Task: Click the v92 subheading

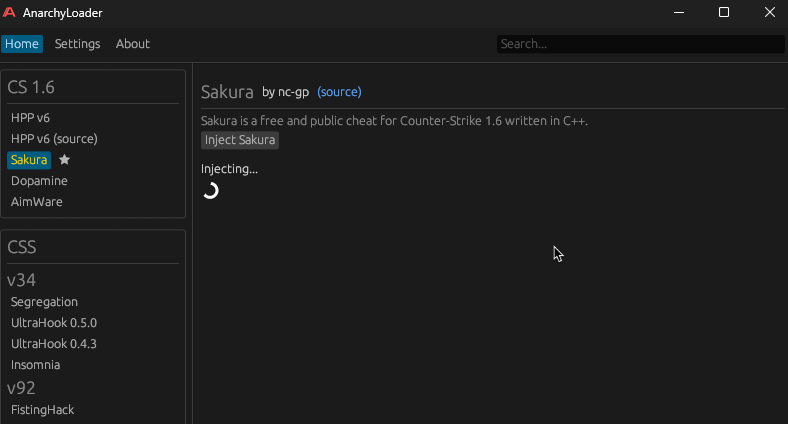Action: point(21,388)
